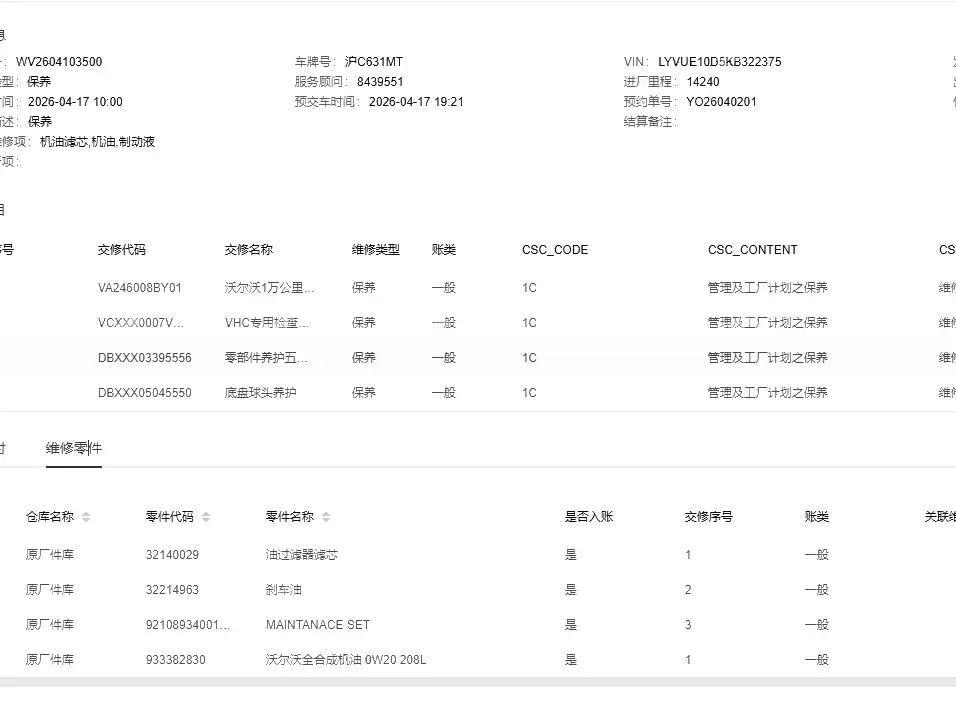
Task: Select repair name 沃尔沃1万公里...
Action: [x=269, y=288]
